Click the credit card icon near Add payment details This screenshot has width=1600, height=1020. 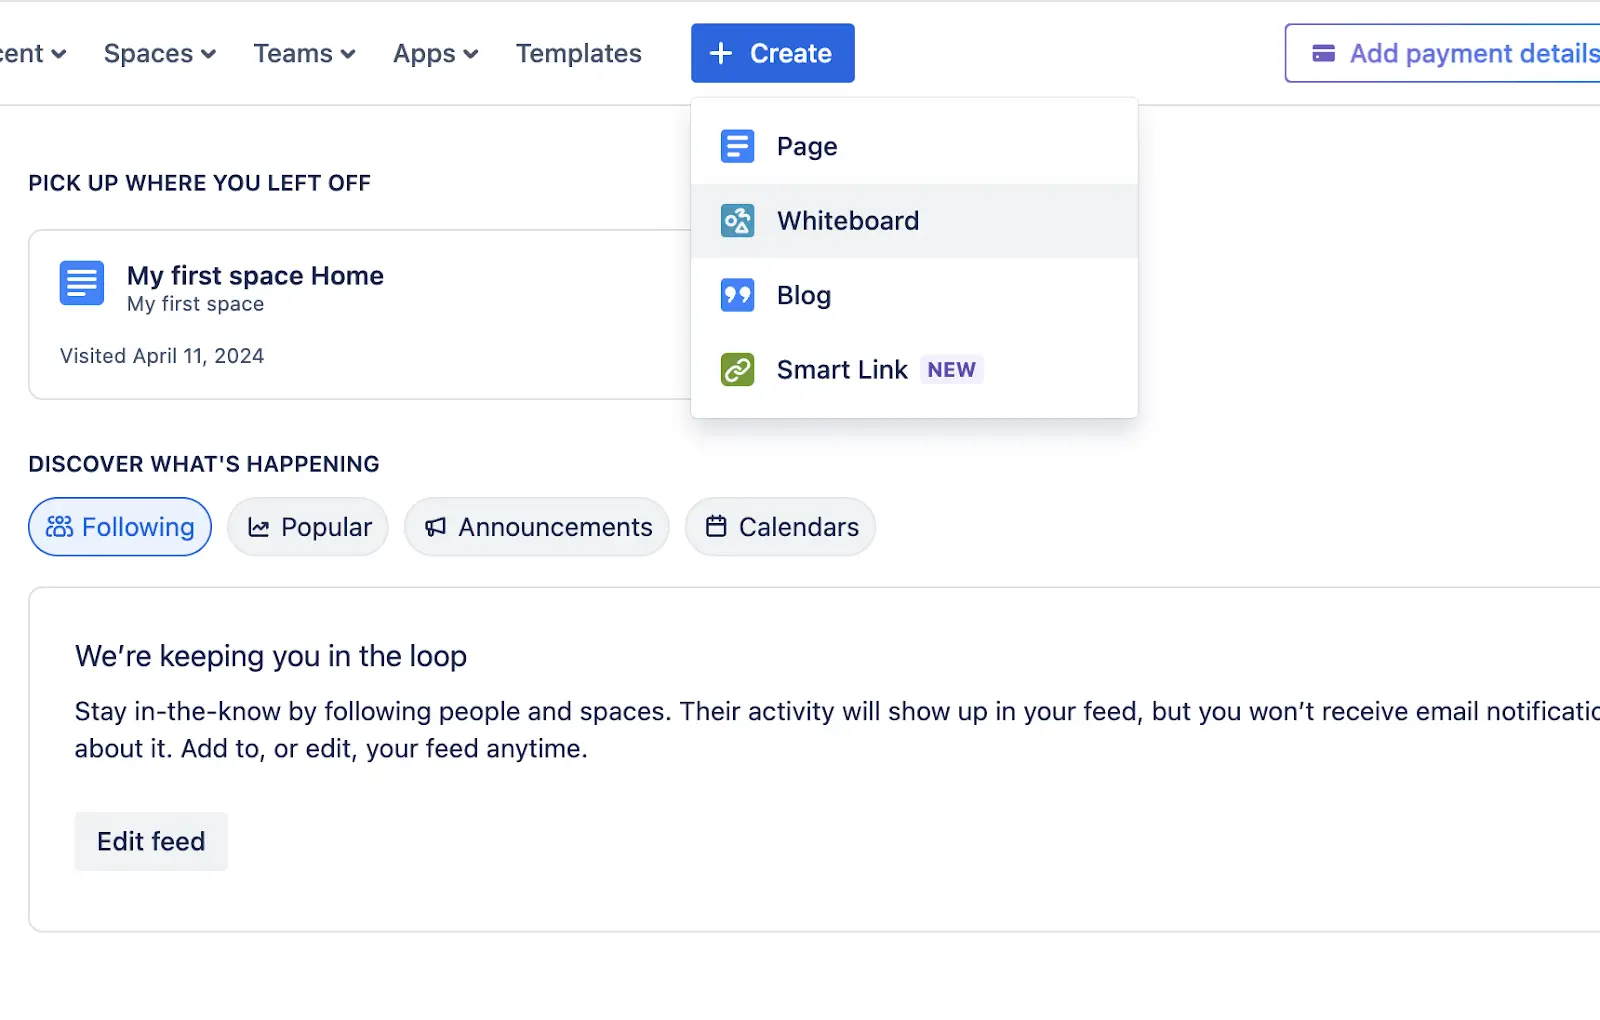coord(1322,53)
